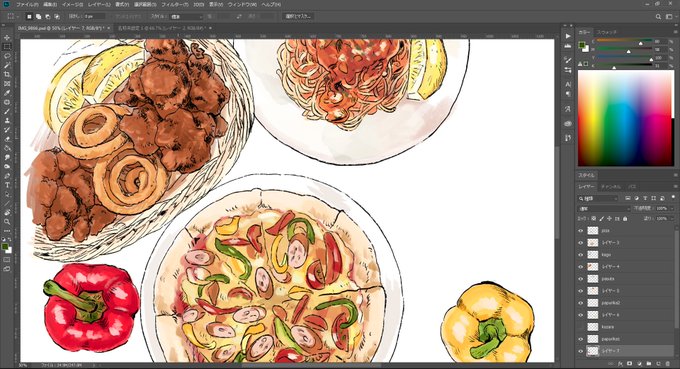This screenshot has height=369, width=680.
Task: Switch to the スウォッチ tab
Action: (x=607, y=32)
